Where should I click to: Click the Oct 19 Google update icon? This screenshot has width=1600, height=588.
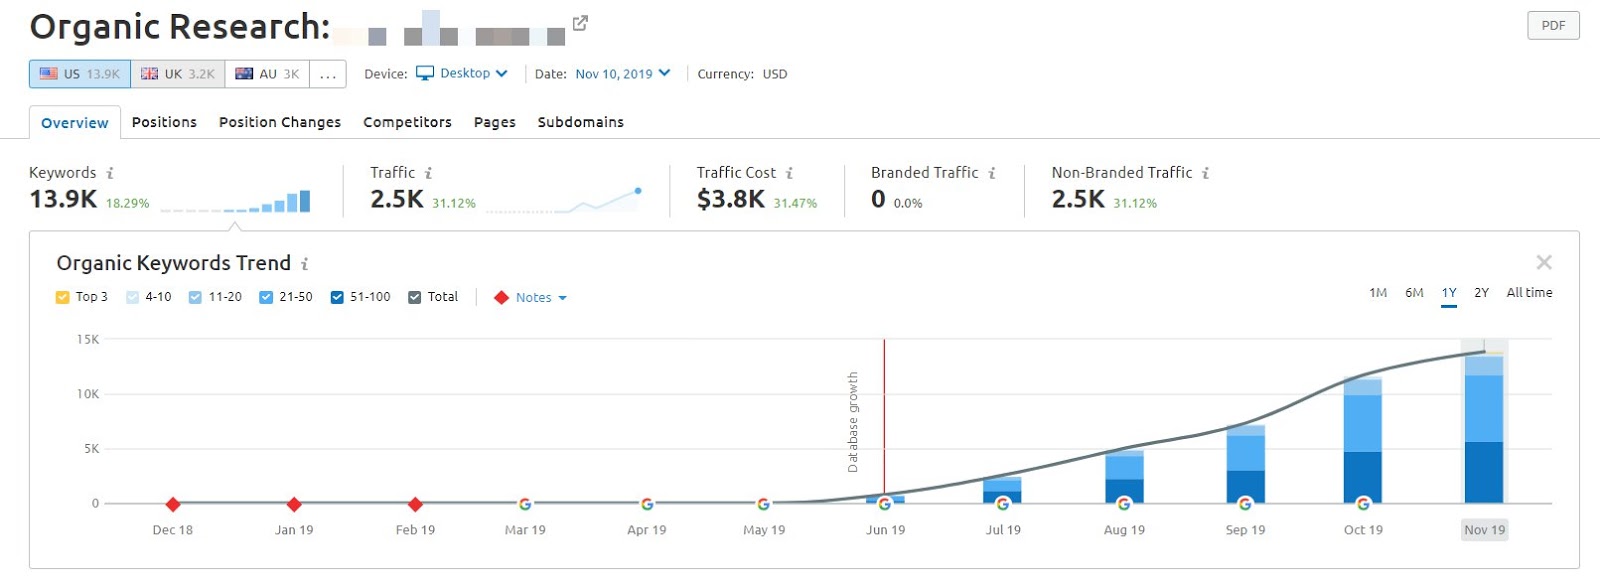1363,504
